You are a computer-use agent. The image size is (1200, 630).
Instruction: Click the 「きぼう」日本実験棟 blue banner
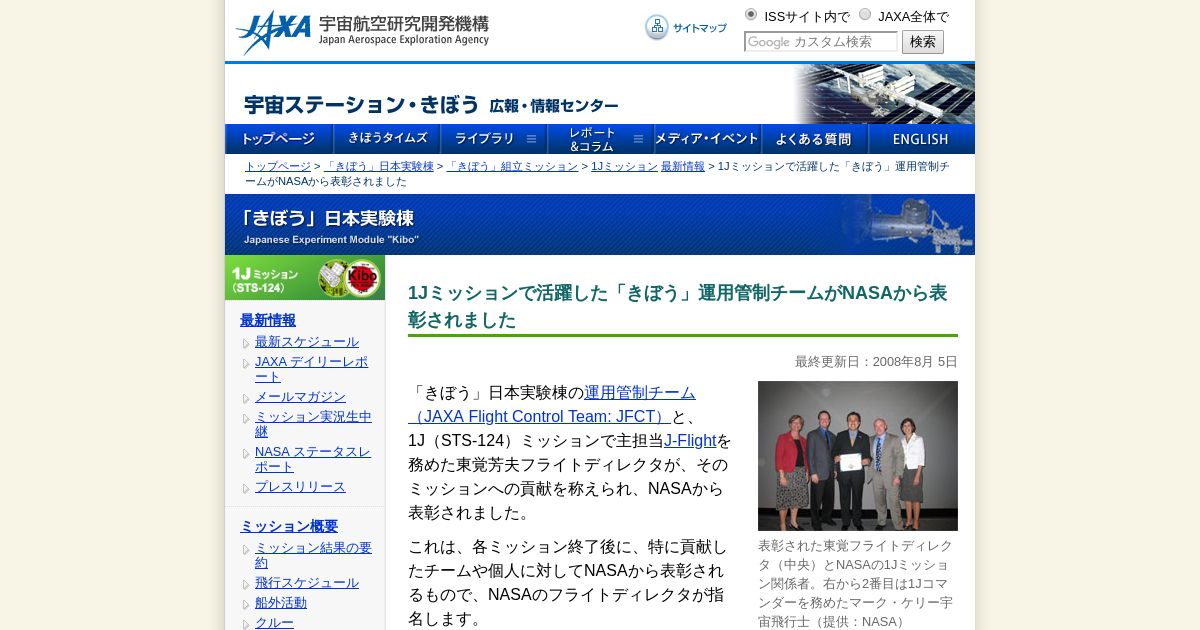[x=600, y=224]
